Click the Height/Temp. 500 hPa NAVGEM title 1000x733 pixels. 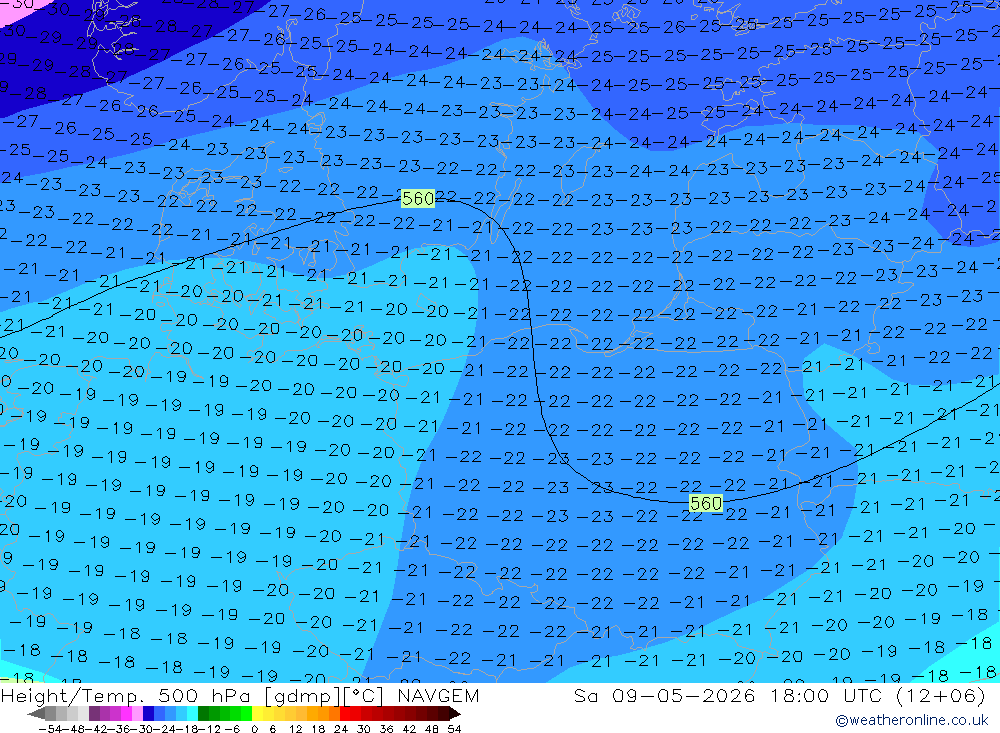click(240, 695)
